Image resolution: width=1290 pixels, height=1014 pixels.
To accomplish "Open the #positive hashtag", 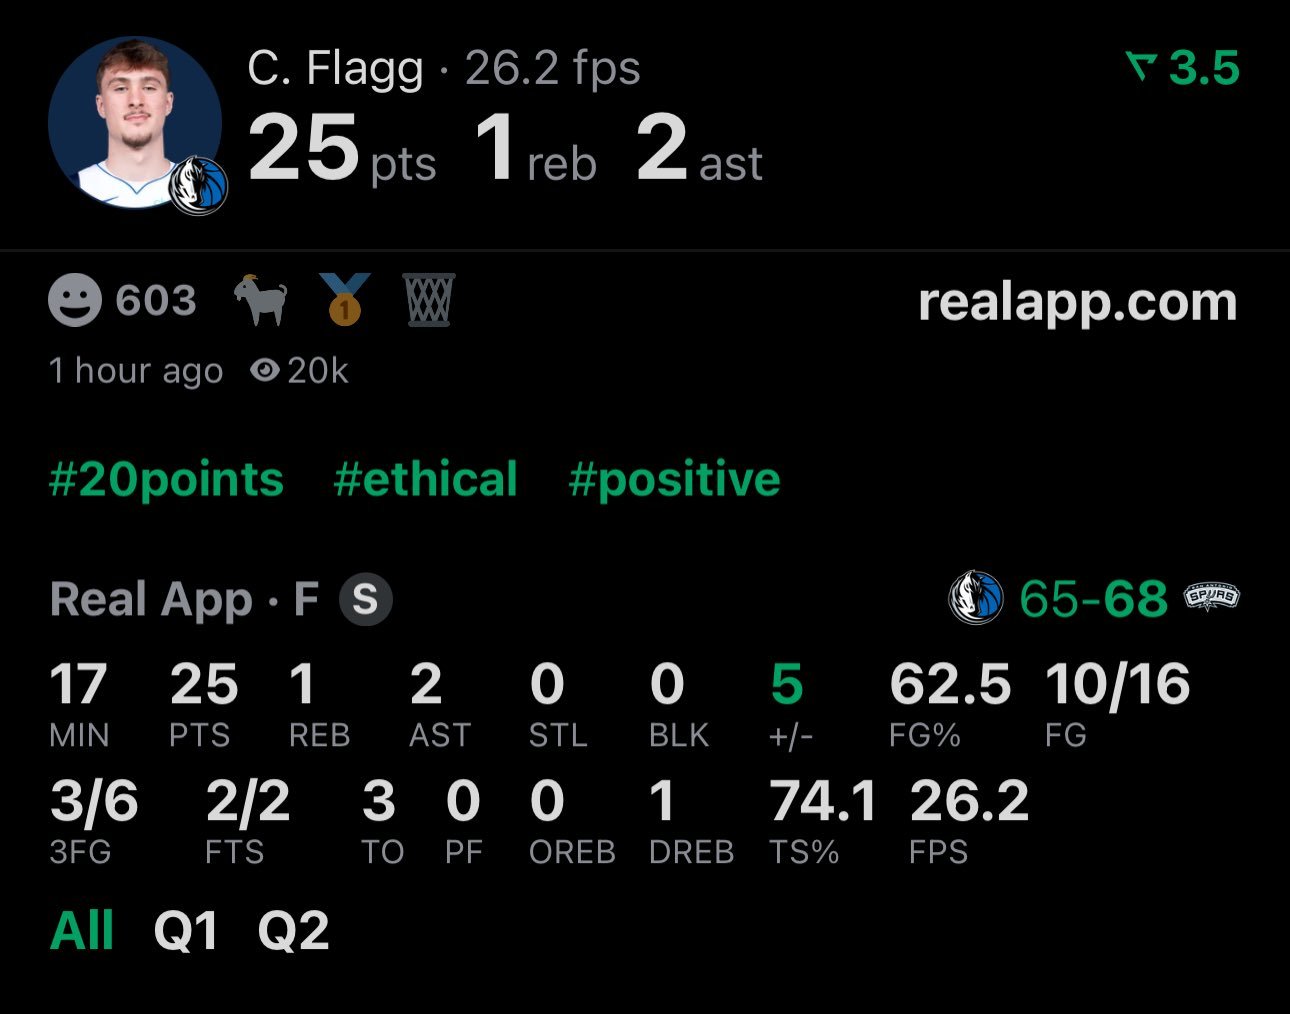I will point(674,479).
